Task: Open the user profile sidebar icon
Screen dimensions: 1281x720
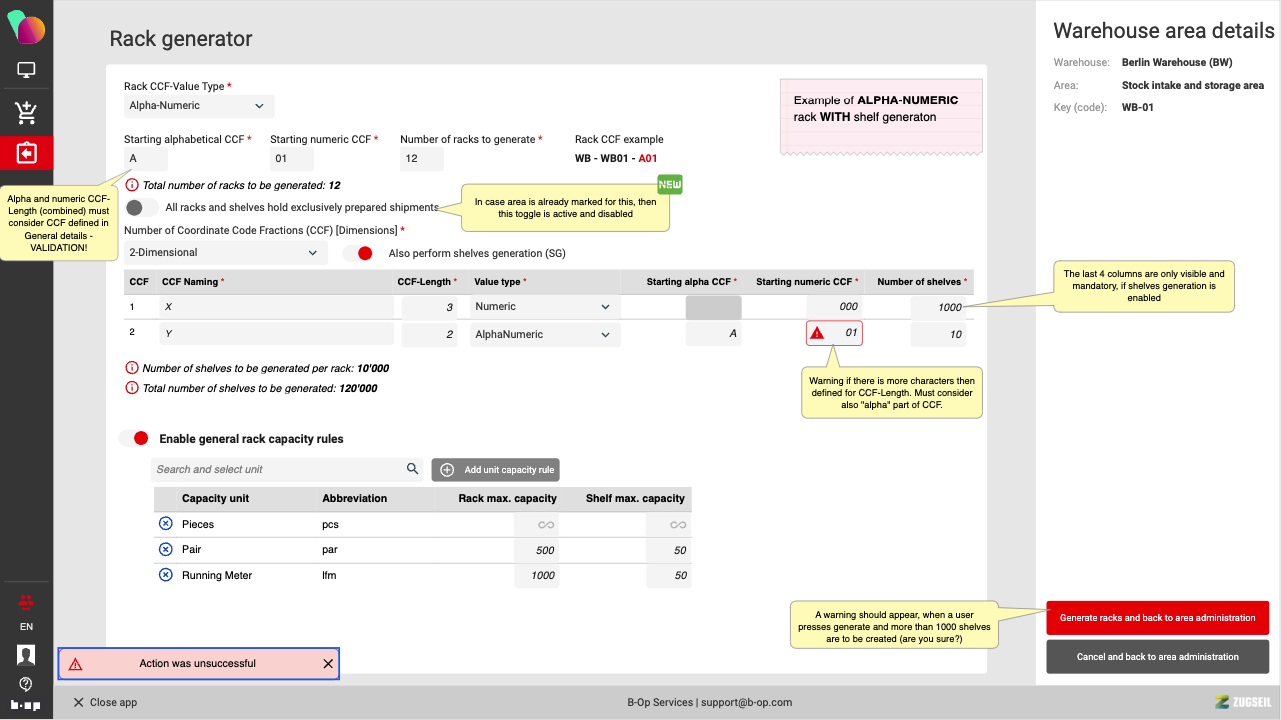Action: point(26,655)
